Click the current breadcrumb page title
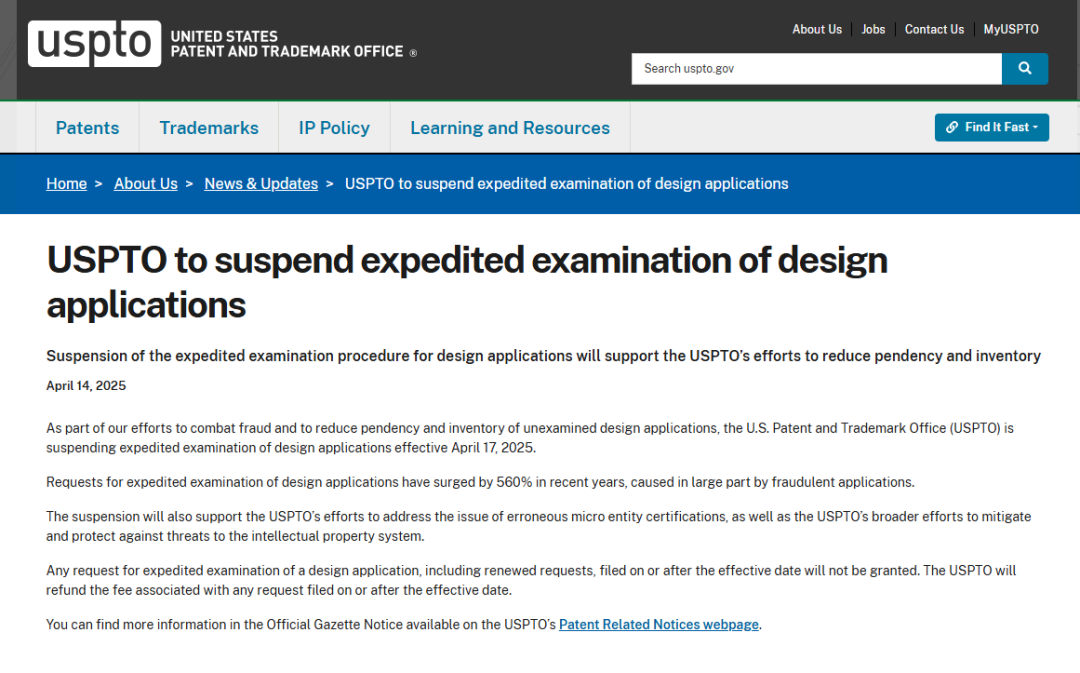Screen dimensions: 1080x673 tap(566, 184)
